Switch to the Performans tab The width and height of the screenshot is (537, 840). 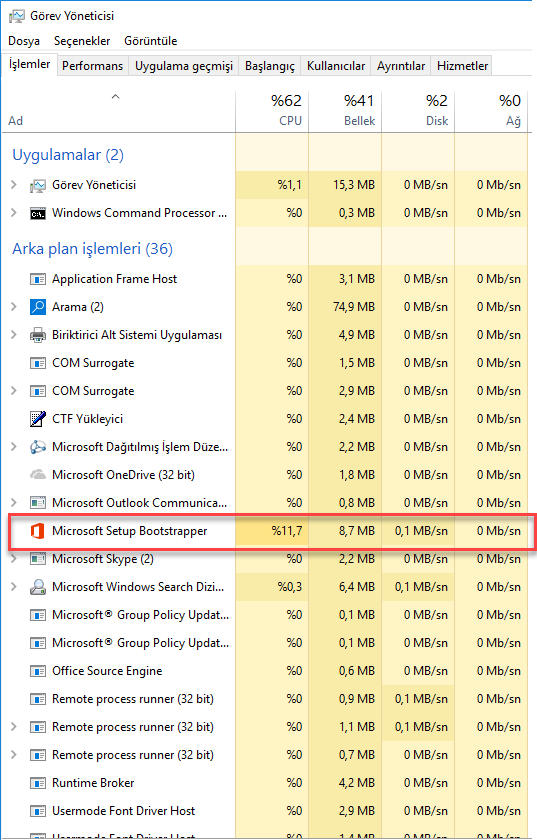[x=93, y=66]
